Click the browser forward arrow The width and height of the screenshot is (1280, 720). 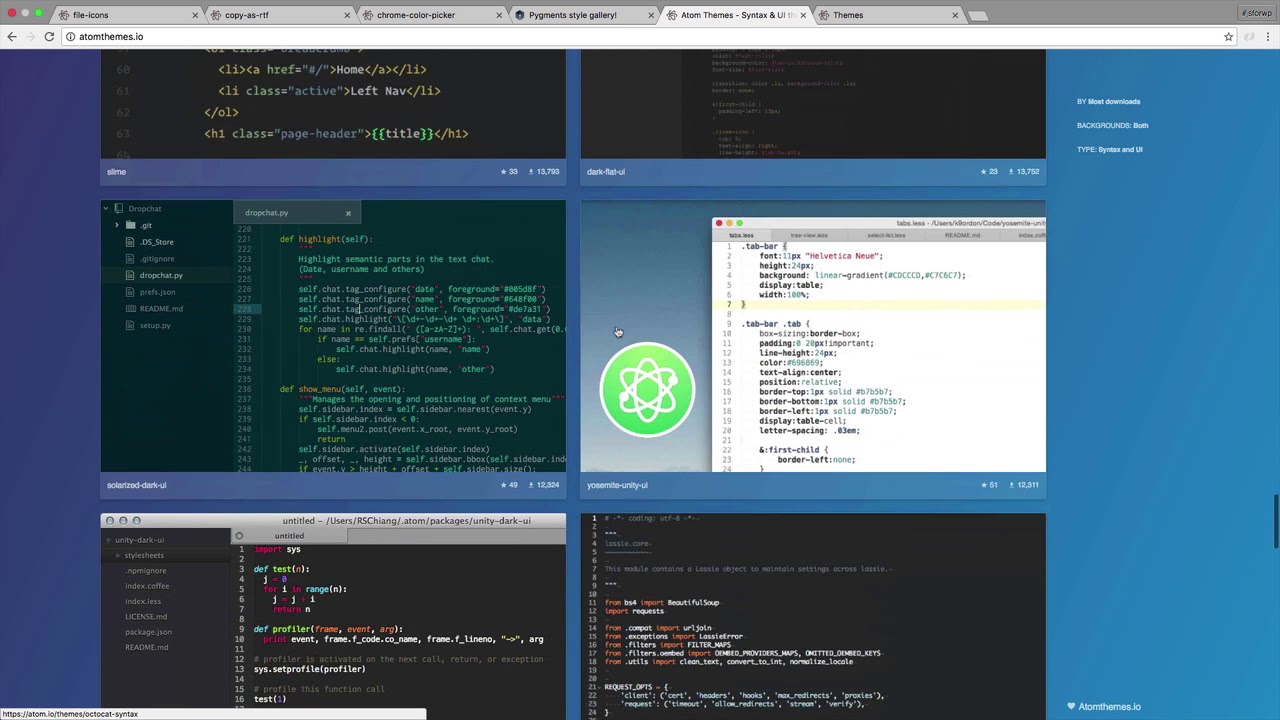click(30, 36)
